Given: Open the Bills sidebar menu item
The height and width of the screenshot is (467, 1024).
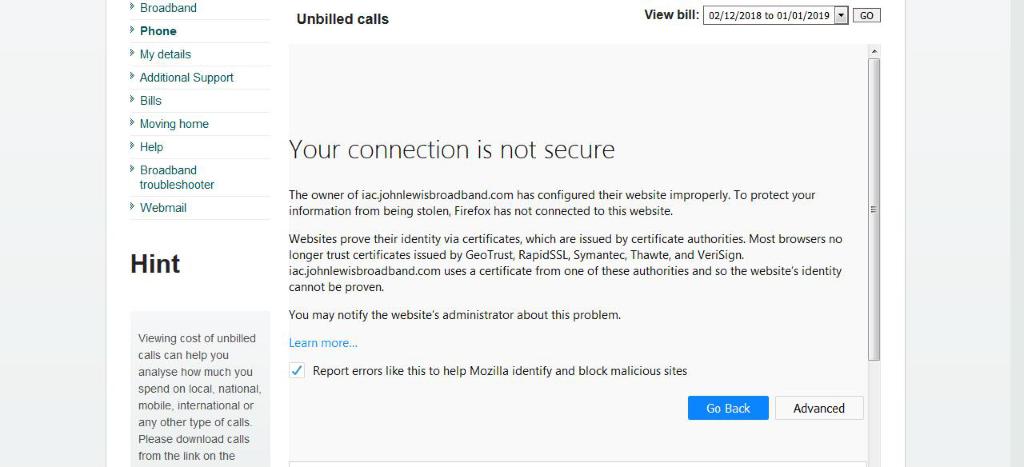Looking at the screenshot, I should click(x=151, y=100).
